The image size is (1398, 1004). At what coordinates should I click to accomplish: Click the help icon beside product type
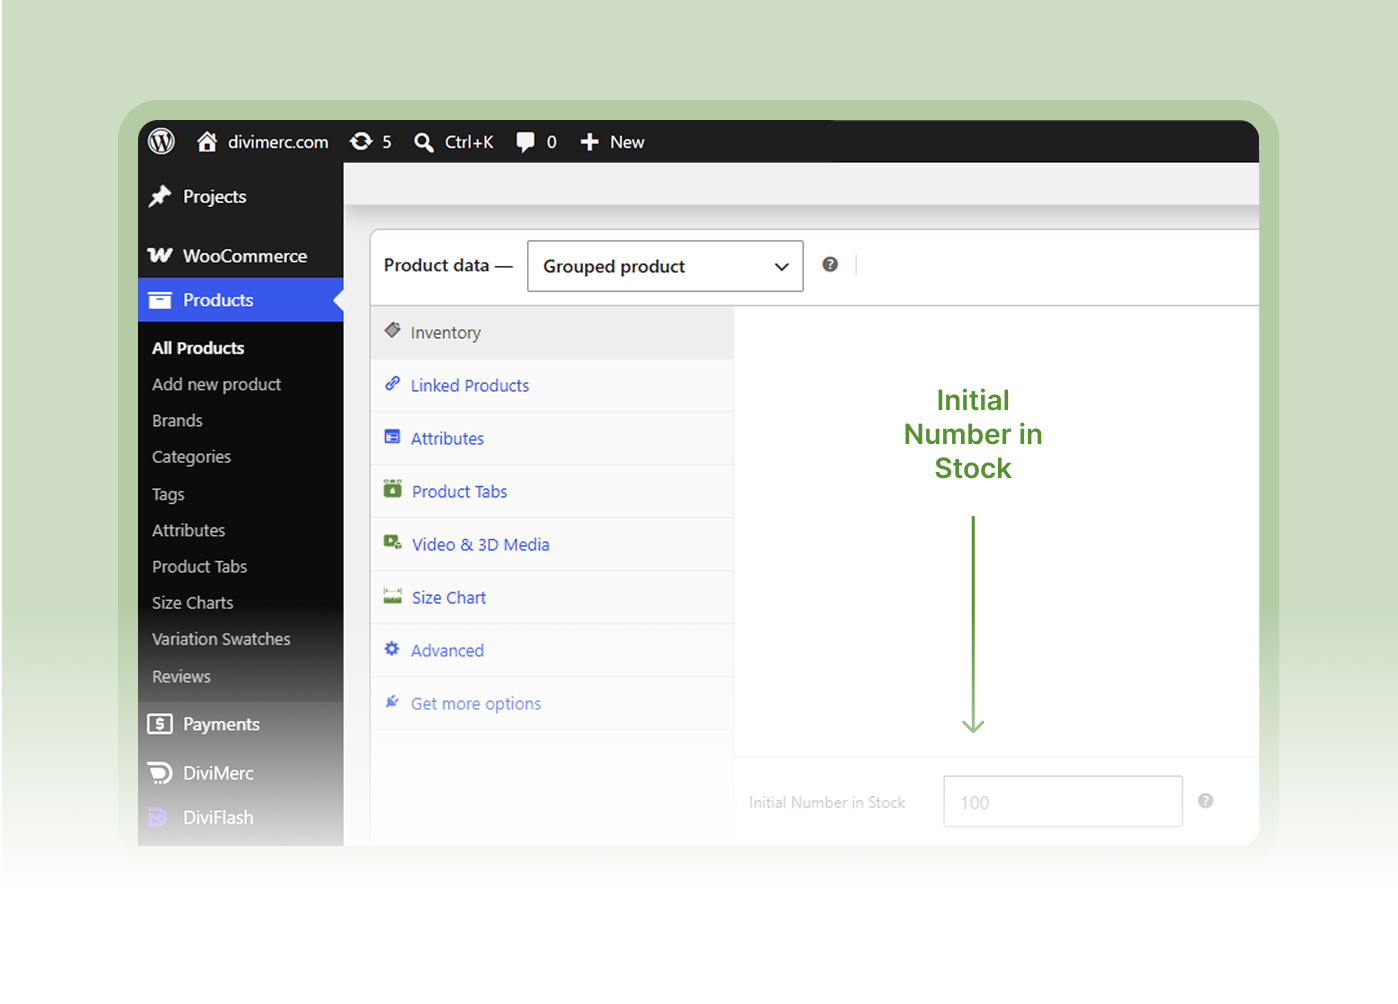coord(830,264)
